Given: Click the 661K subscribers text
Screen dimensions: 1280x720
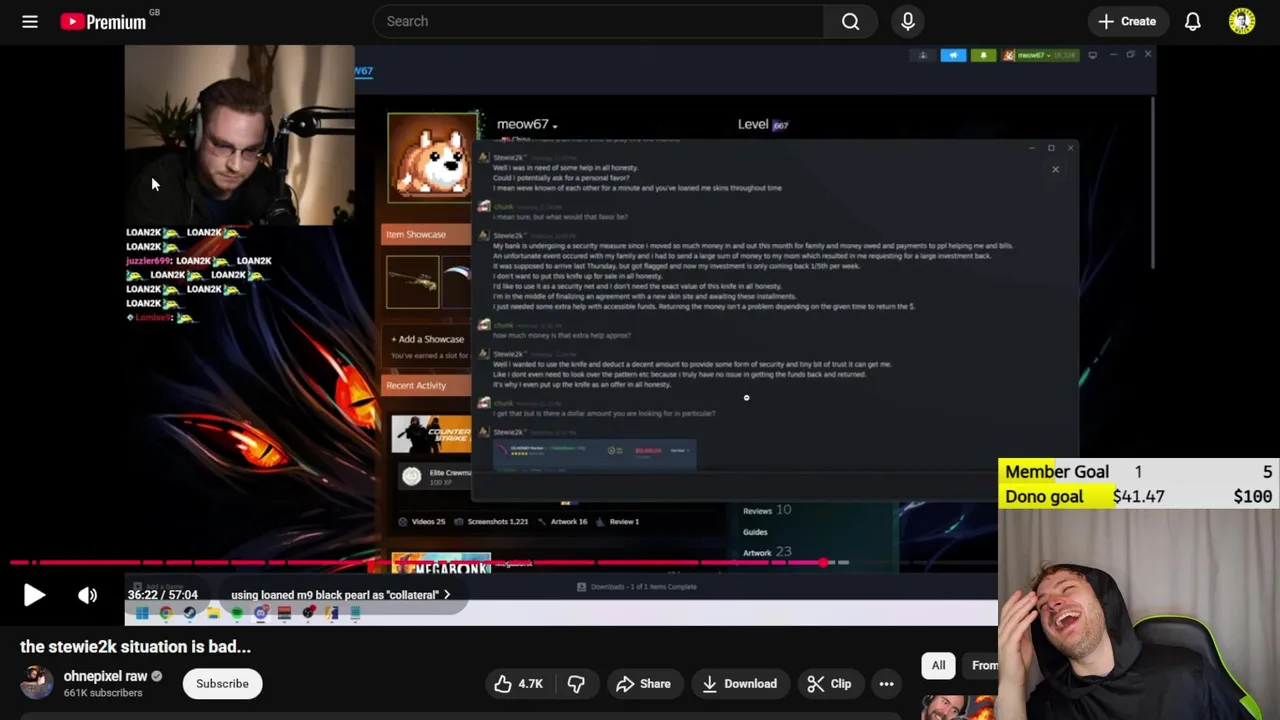Looking at the screenshot, I should 103,693.
